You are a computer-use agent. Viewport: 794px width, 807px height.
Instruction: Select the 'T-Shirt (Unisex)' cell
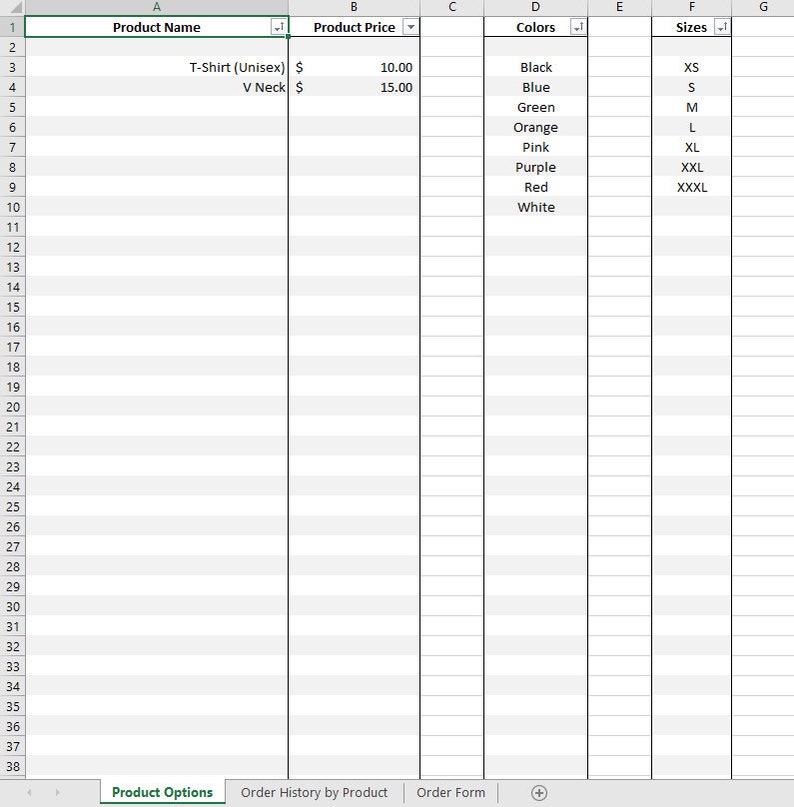pos(156,67)
